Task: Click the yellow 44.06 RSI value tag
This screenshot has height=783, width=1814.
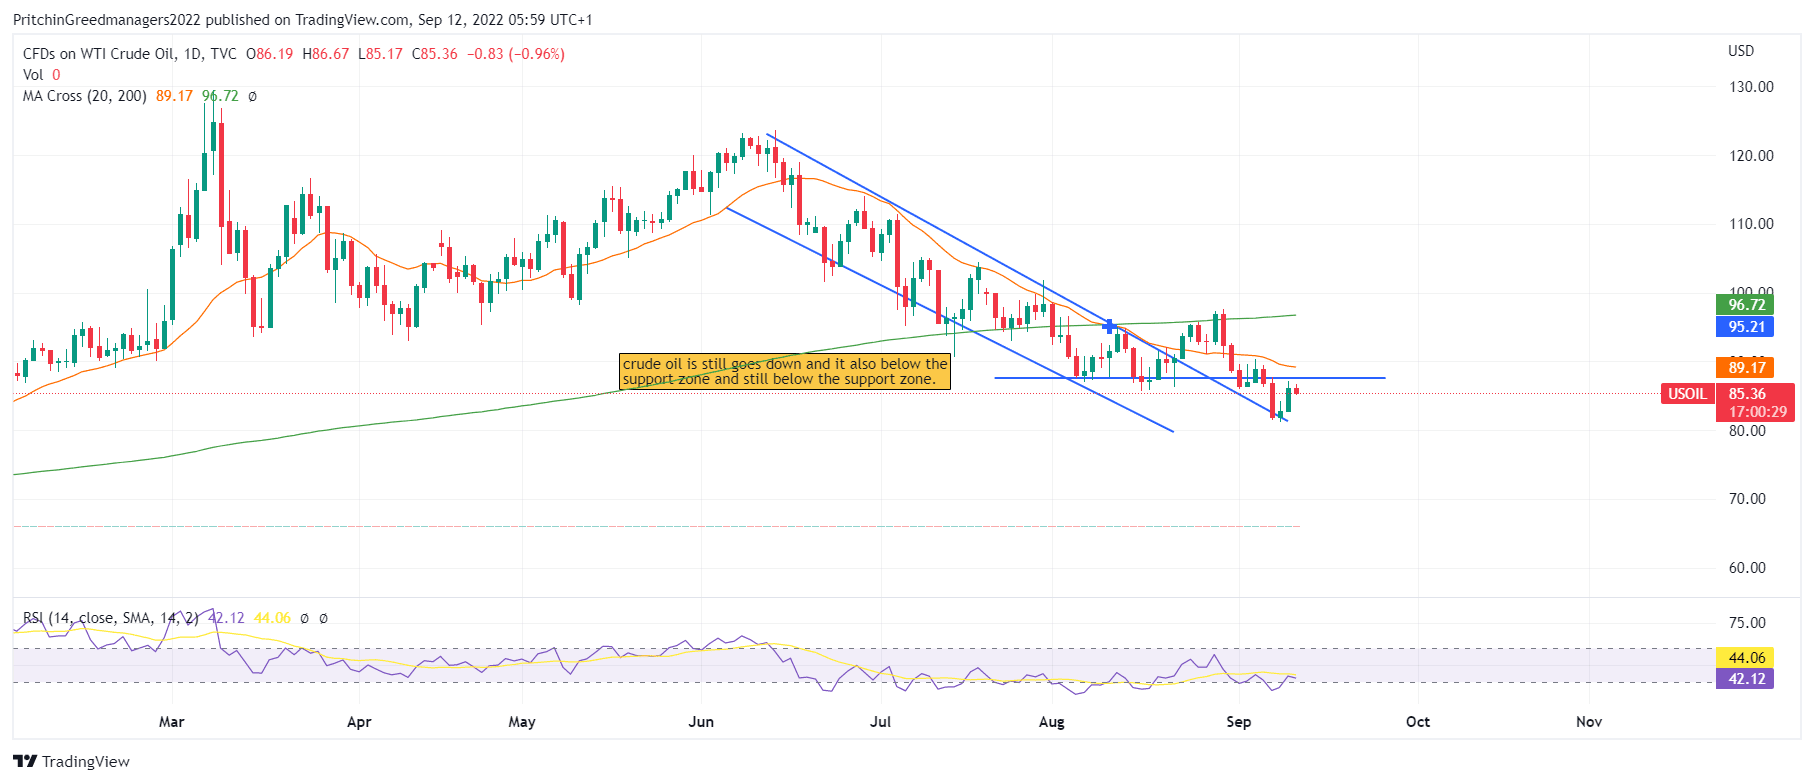Action: point(1746,658)
